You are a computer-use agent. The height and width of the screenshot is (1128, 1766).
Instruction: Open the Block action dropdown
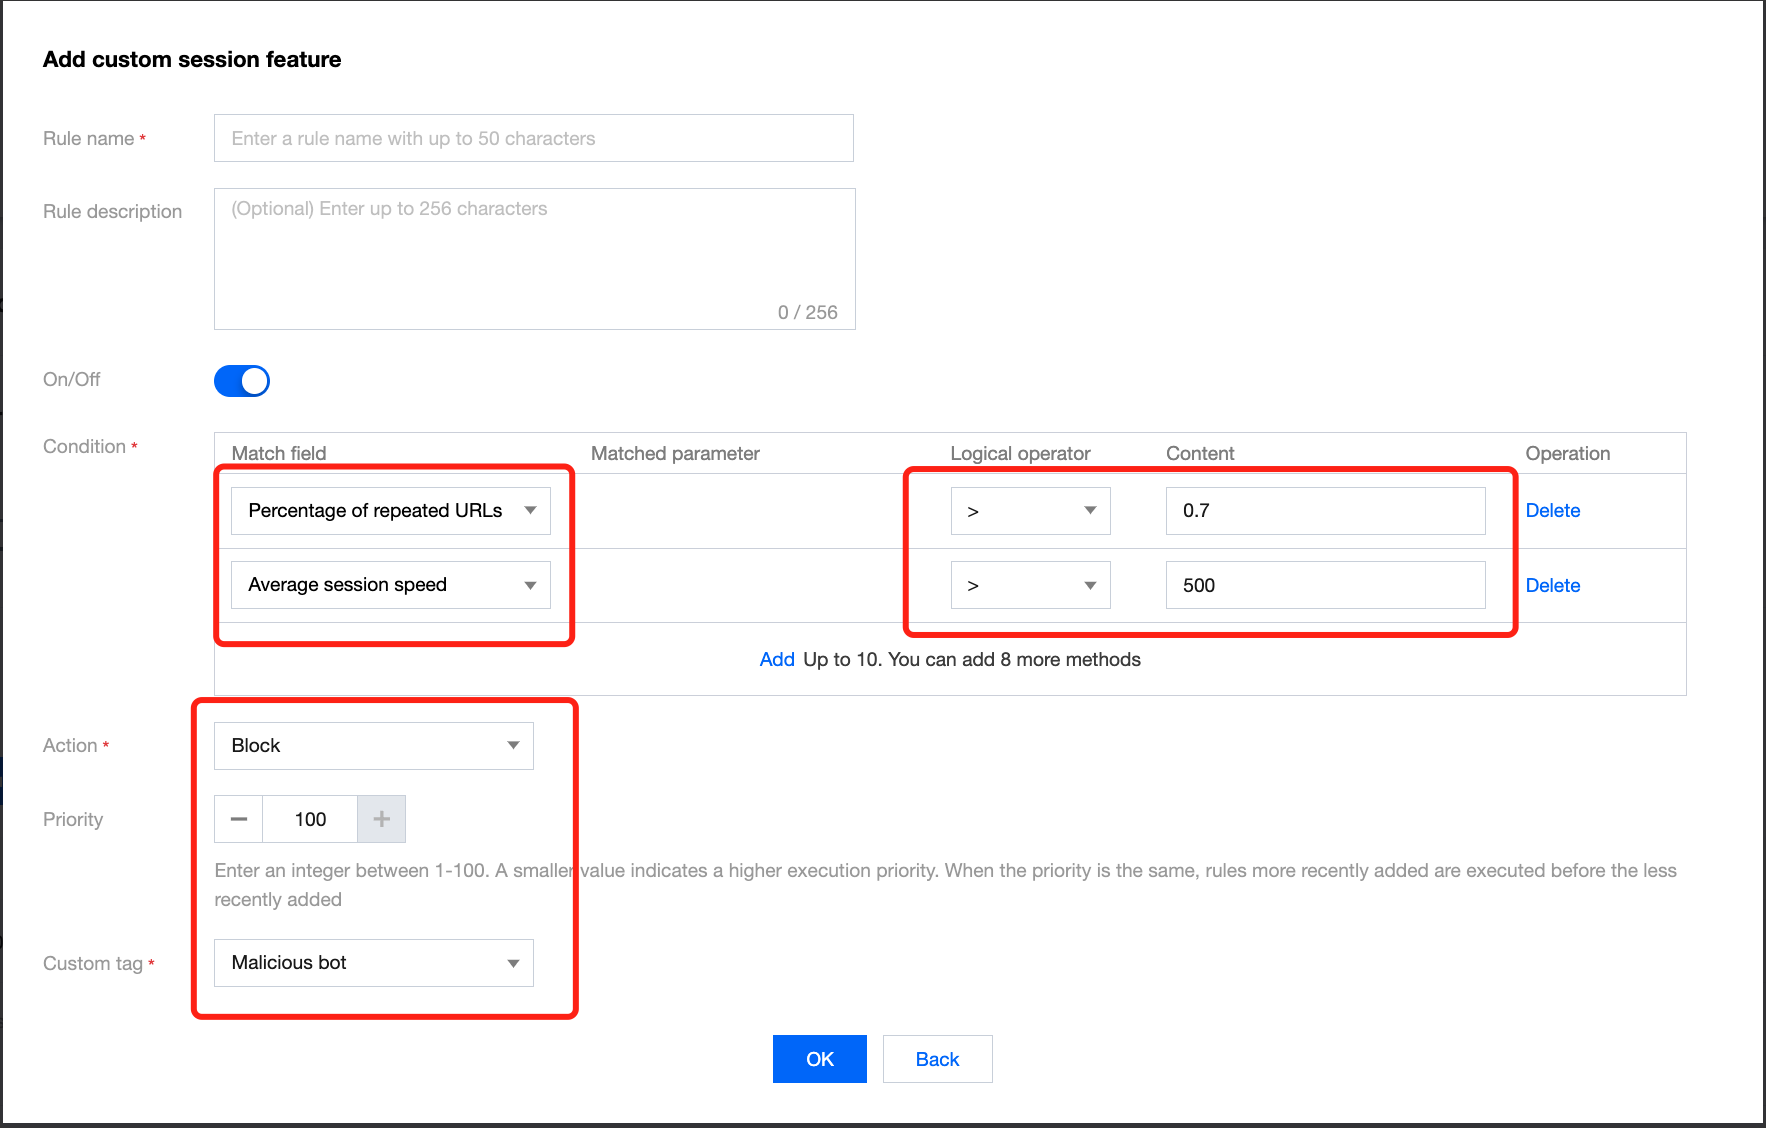pos(373,746)
